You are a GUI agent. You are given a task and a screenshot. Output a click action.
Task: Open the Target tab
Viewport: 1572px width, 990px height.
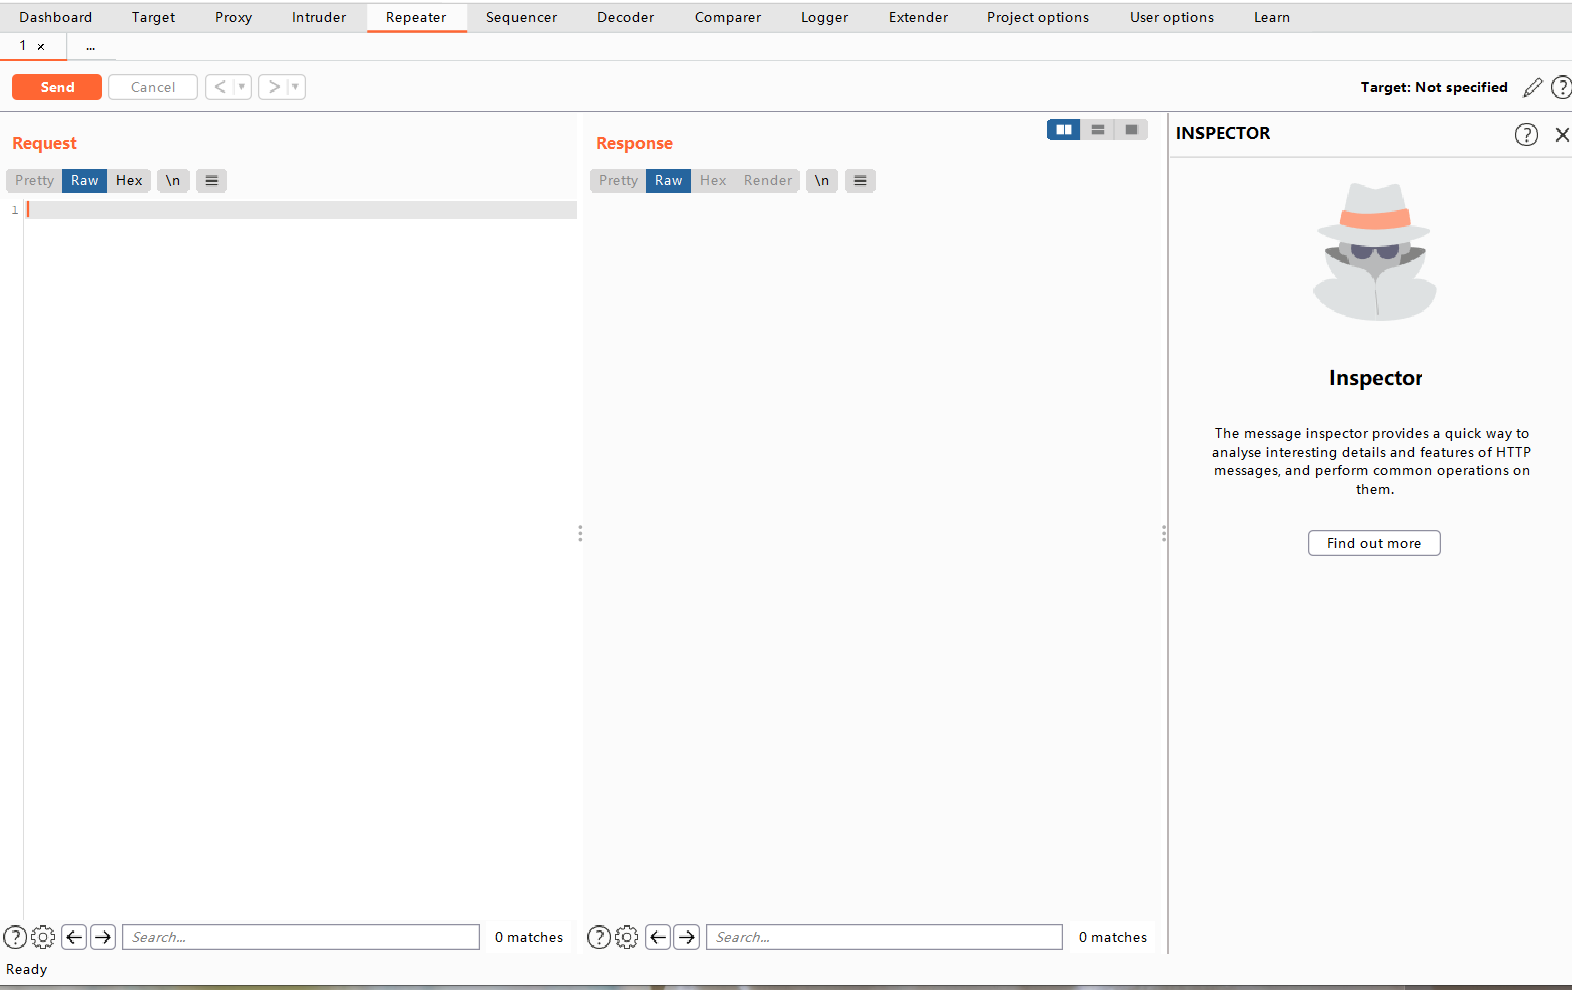click(x=153, y=17)
